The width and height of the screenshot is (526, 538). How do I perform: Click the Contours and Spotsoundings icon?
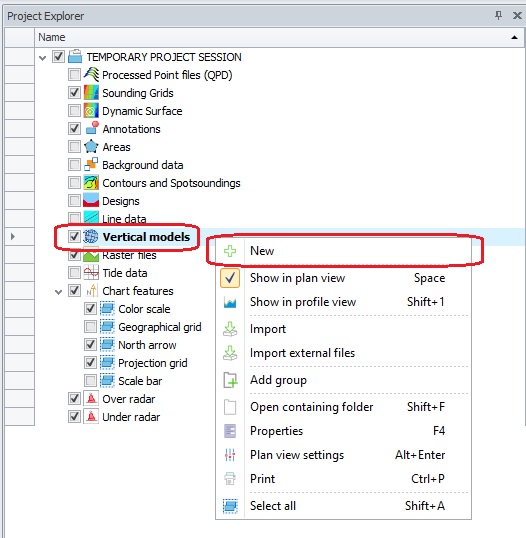point(91,183)
